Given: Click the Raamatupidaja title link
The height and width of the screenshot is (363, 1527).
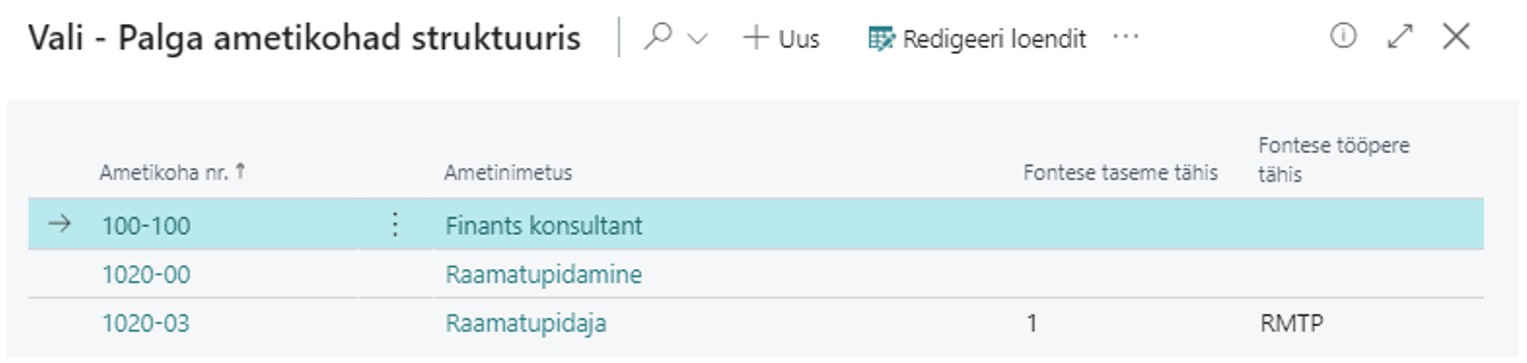Looking at the screenshot, I should [526, 323].
